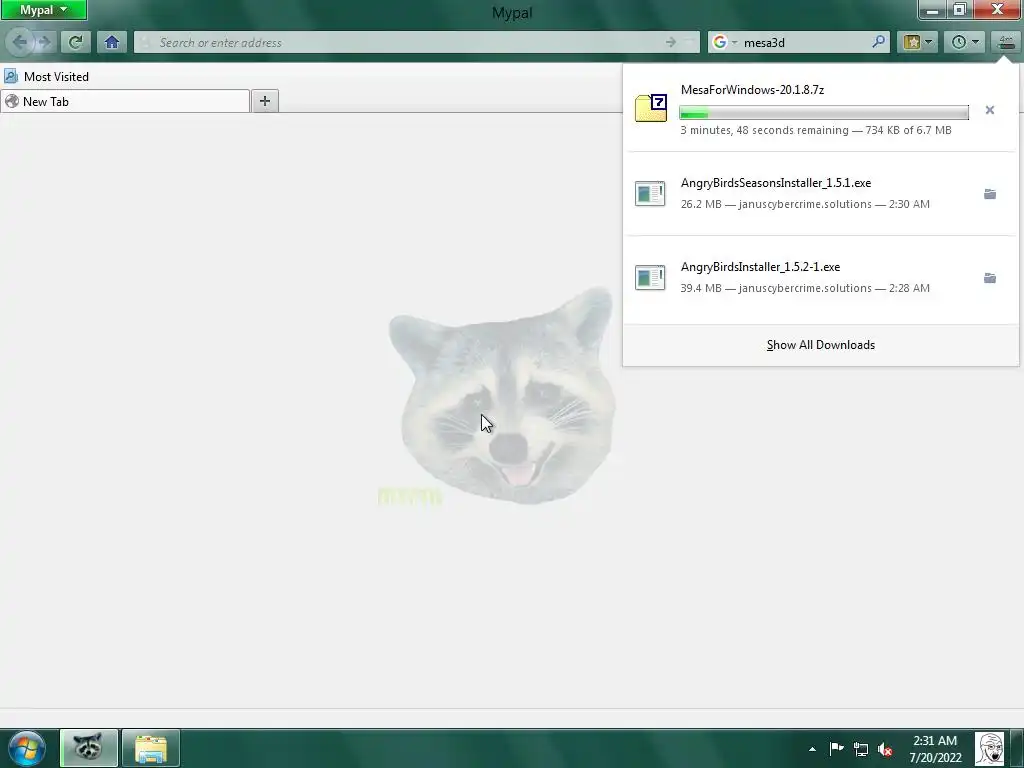Open the Mypal application menu
Viewport: 1024px width, 768px height.
click(43, 10)
